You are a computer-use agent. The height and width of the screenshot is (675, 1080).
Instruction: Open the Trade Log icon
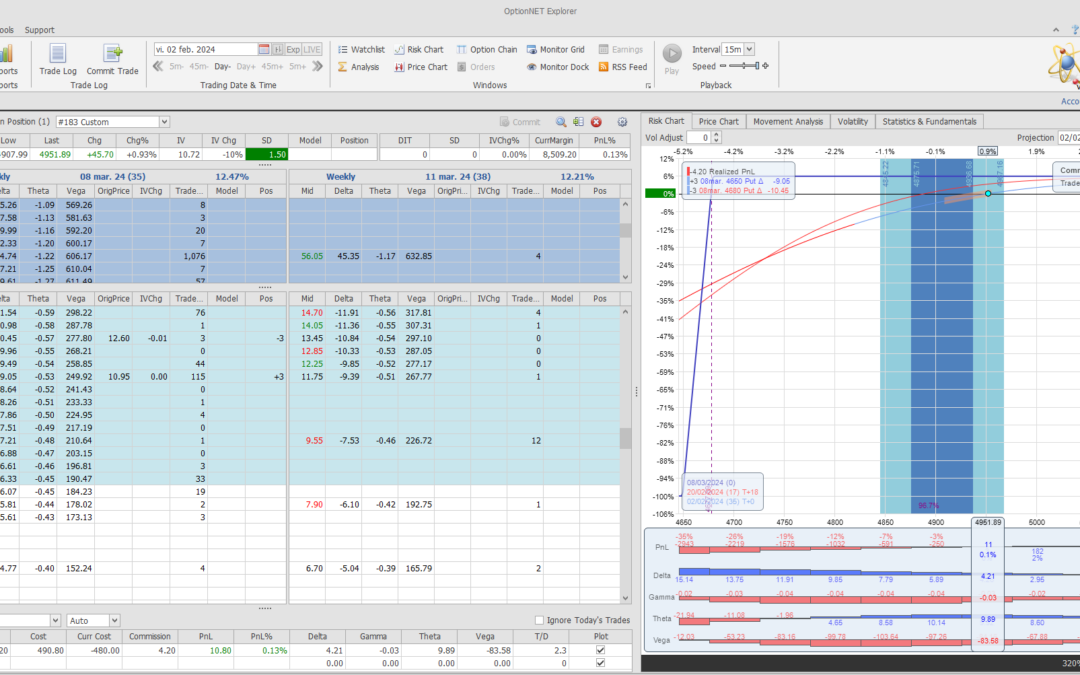coord(58,59)
